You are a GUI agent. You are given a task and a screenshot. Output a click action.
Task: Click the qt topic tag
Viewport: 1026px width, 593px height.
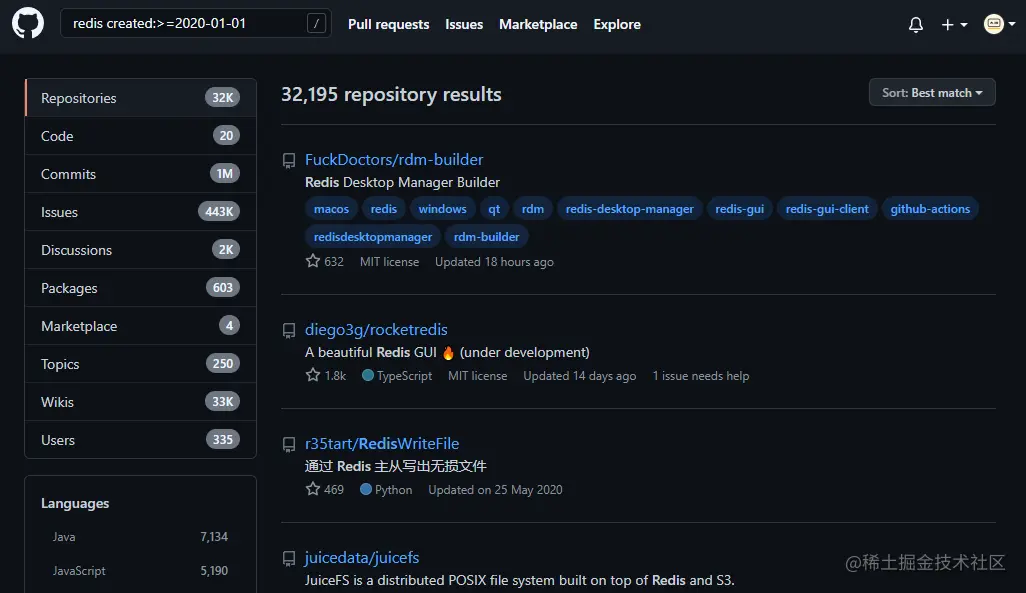click(x=494, y=209)
